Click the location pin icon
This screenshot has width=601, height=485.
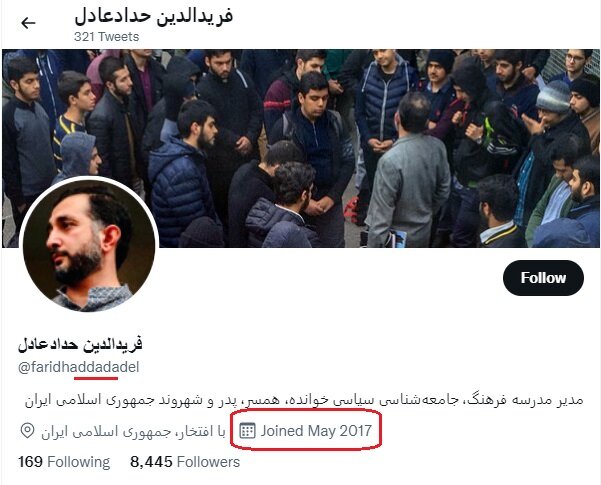point(27,431)
